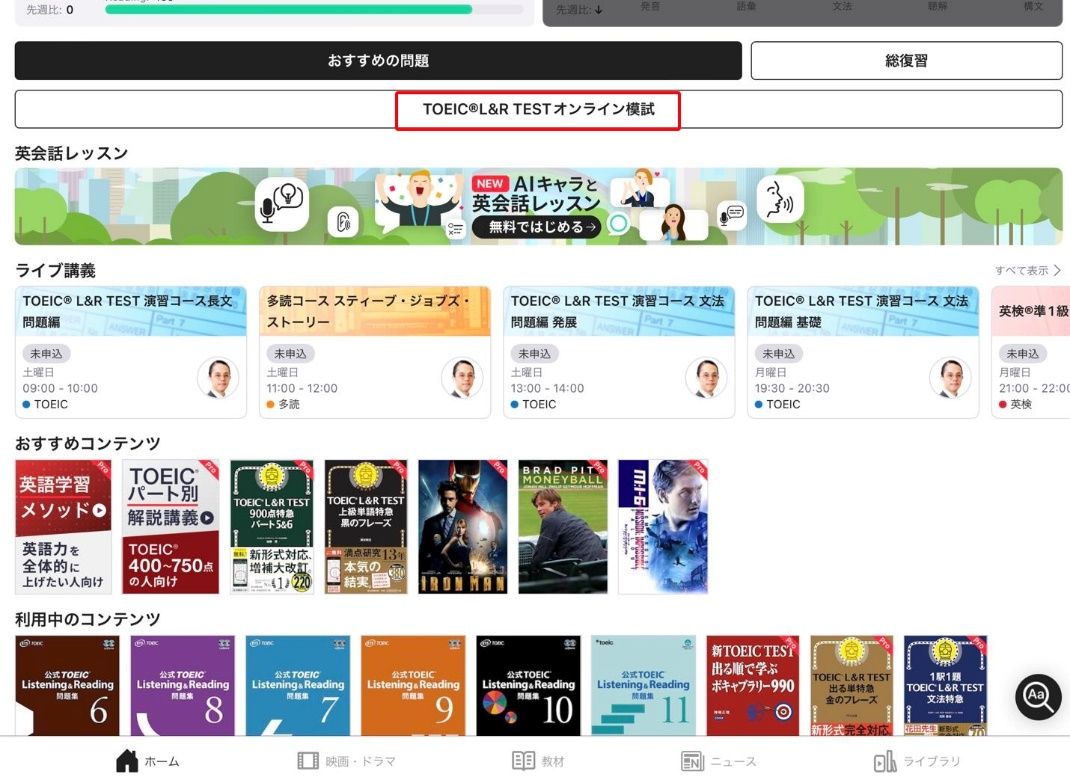The width and height of the screenshot is (1070, 780).
Task: Click the 総復習 button
Action: 906,61
